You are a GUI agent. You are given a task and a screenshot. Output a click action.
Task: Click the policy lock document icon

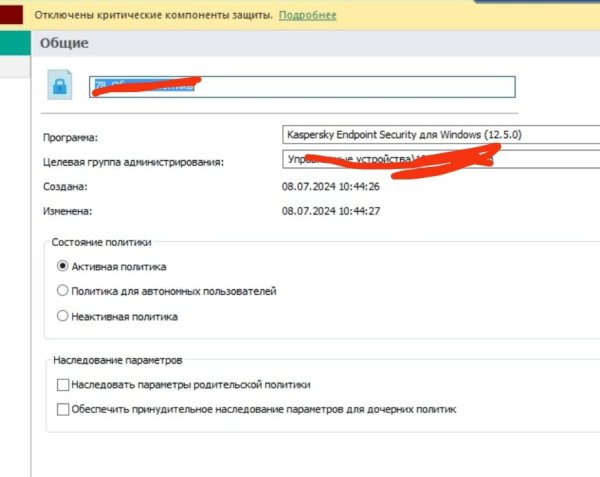pyautogui.click(x=60, y=85)
